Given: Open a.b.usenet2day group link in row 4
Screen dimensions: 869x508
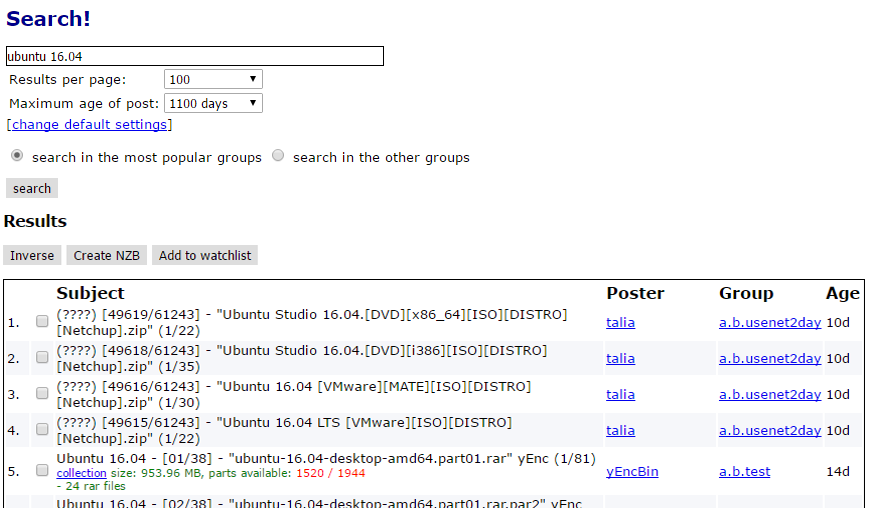Looking at the screenshot, I should point(770,430).
